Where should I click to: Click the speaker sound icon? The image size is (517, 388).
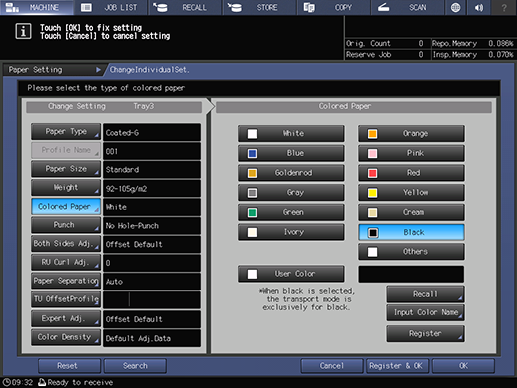coord(479,7)
